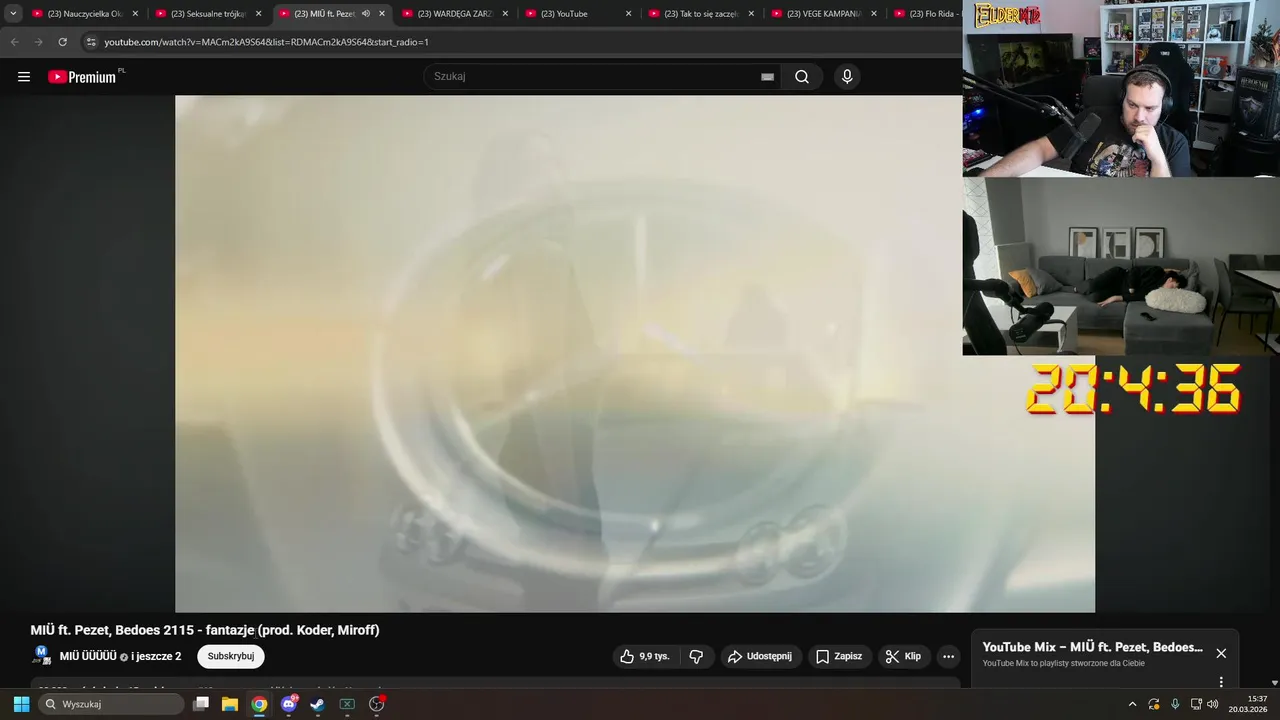Screen dimensions: 1280x720
Task: Open the recording app icon with red dot
Action: tap(377, 704)
